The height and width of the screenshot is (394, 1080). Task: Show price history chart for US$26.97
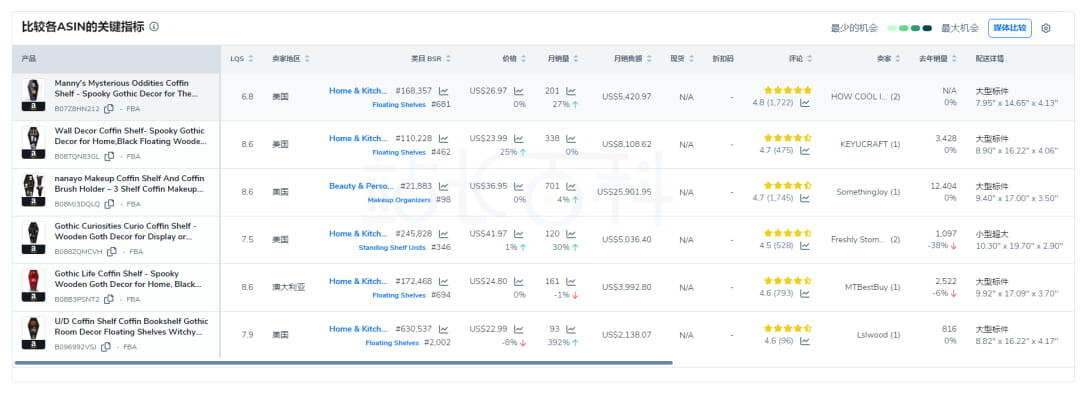[x=519, y=91]
